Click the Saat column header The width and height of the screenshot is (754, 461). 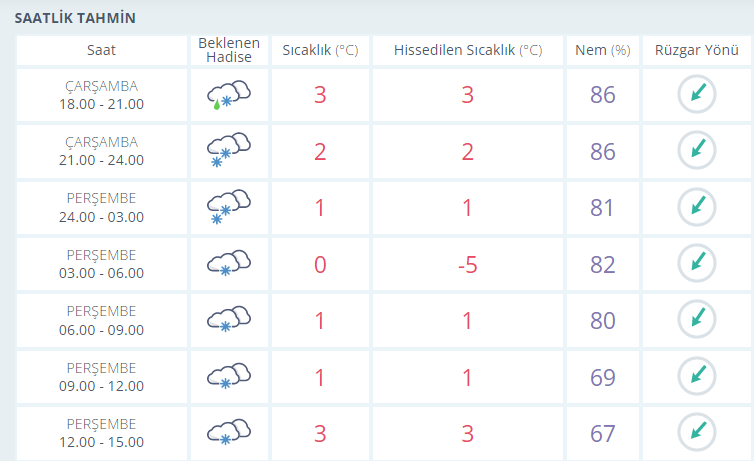pyautogui.click(x=101, y=50)
